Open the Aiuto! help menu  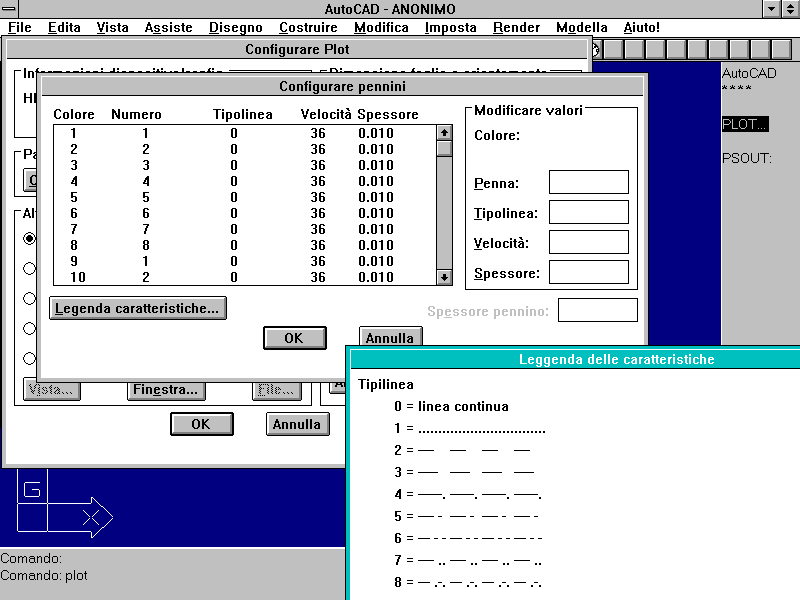click(x=641, y=28)
